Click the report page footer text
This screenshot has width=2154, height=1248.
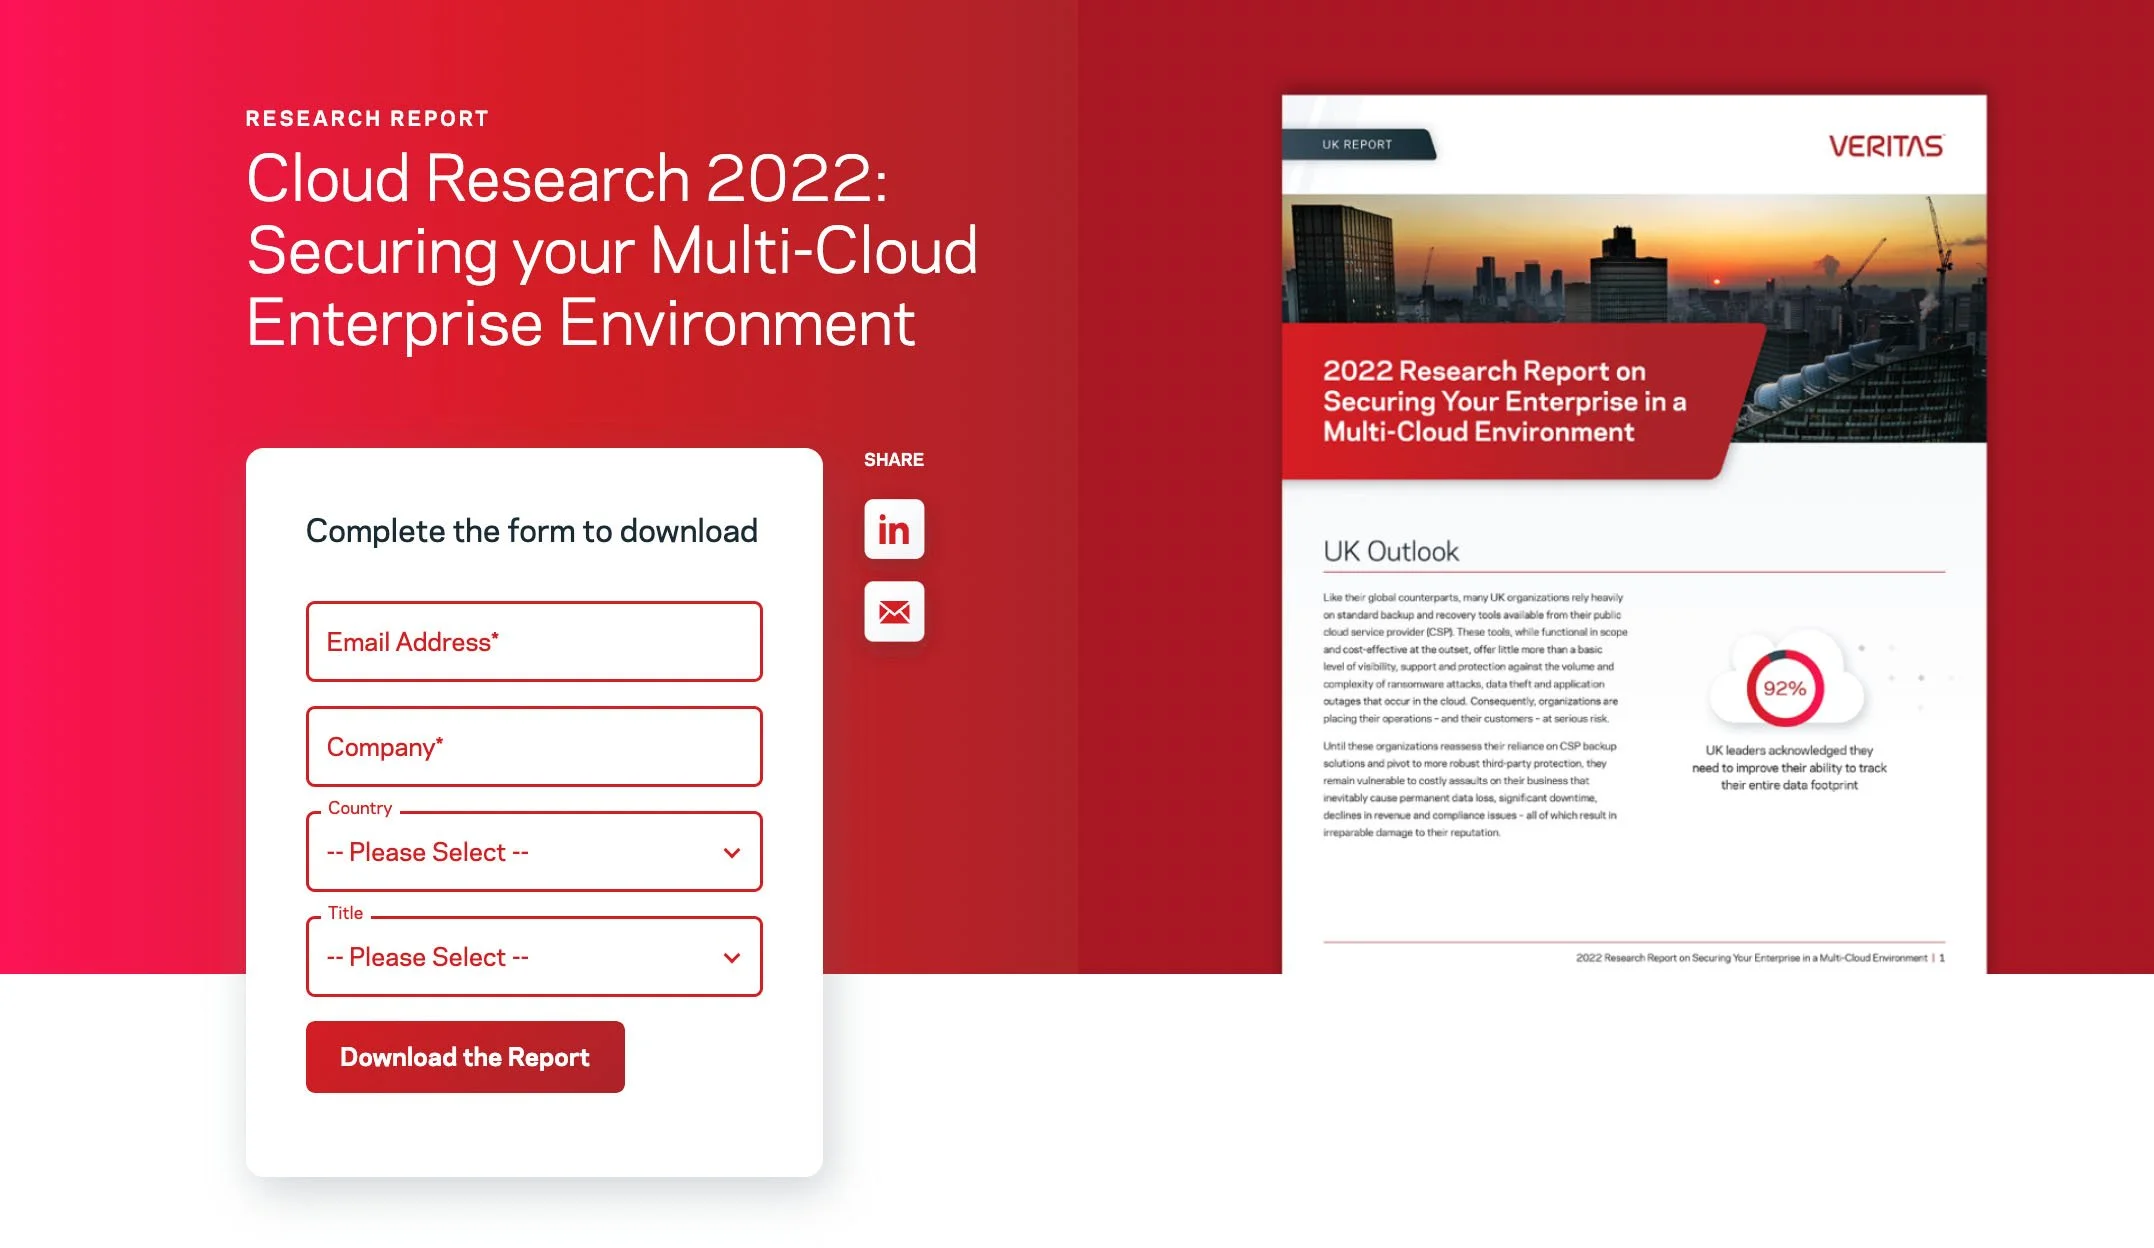pyautogui.click(x=1759, y=958)
